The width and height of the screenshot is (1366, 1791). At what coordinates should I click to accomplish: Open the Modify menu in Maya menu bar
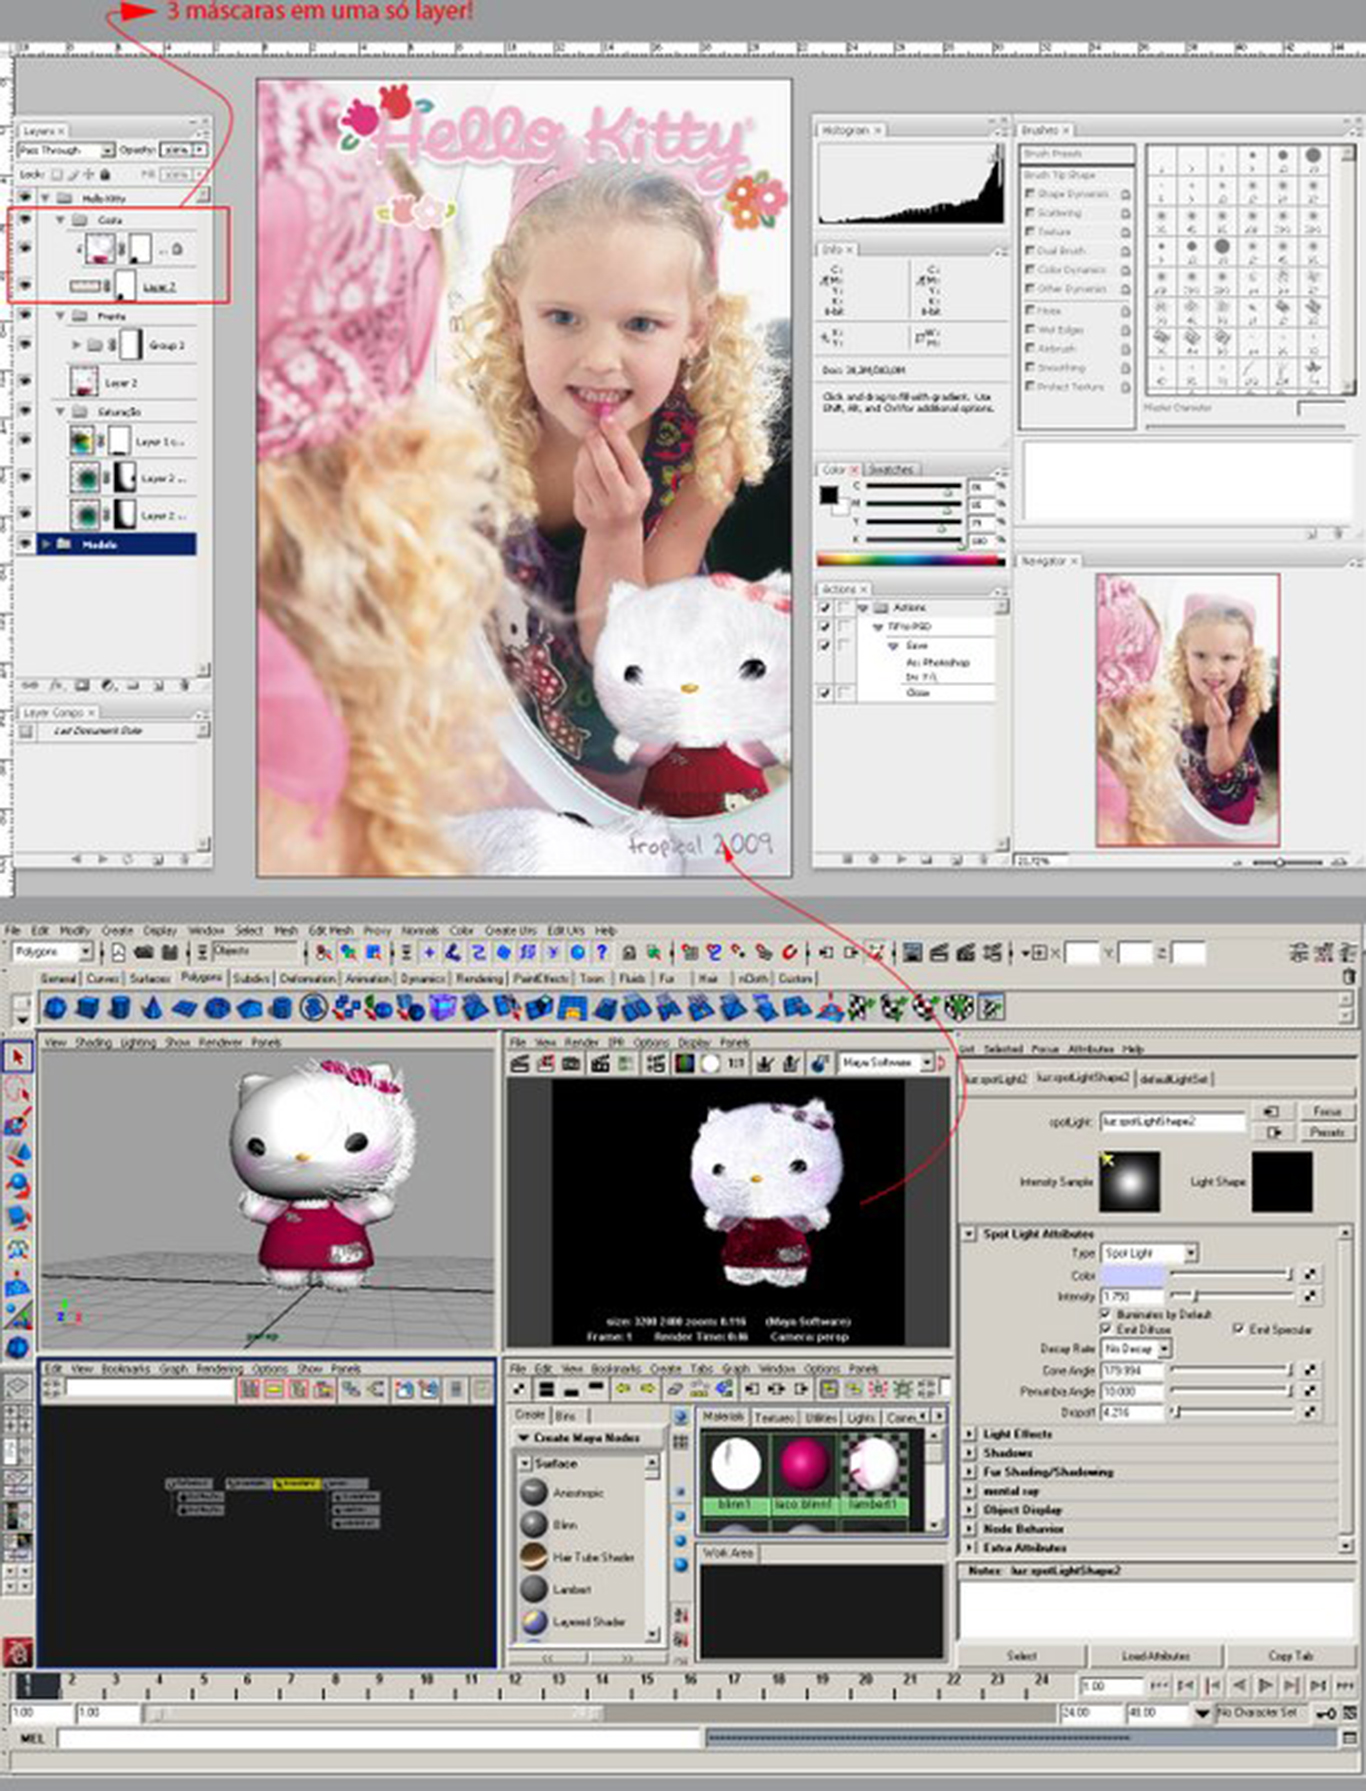pyautogui.click(x=75, y=930)
